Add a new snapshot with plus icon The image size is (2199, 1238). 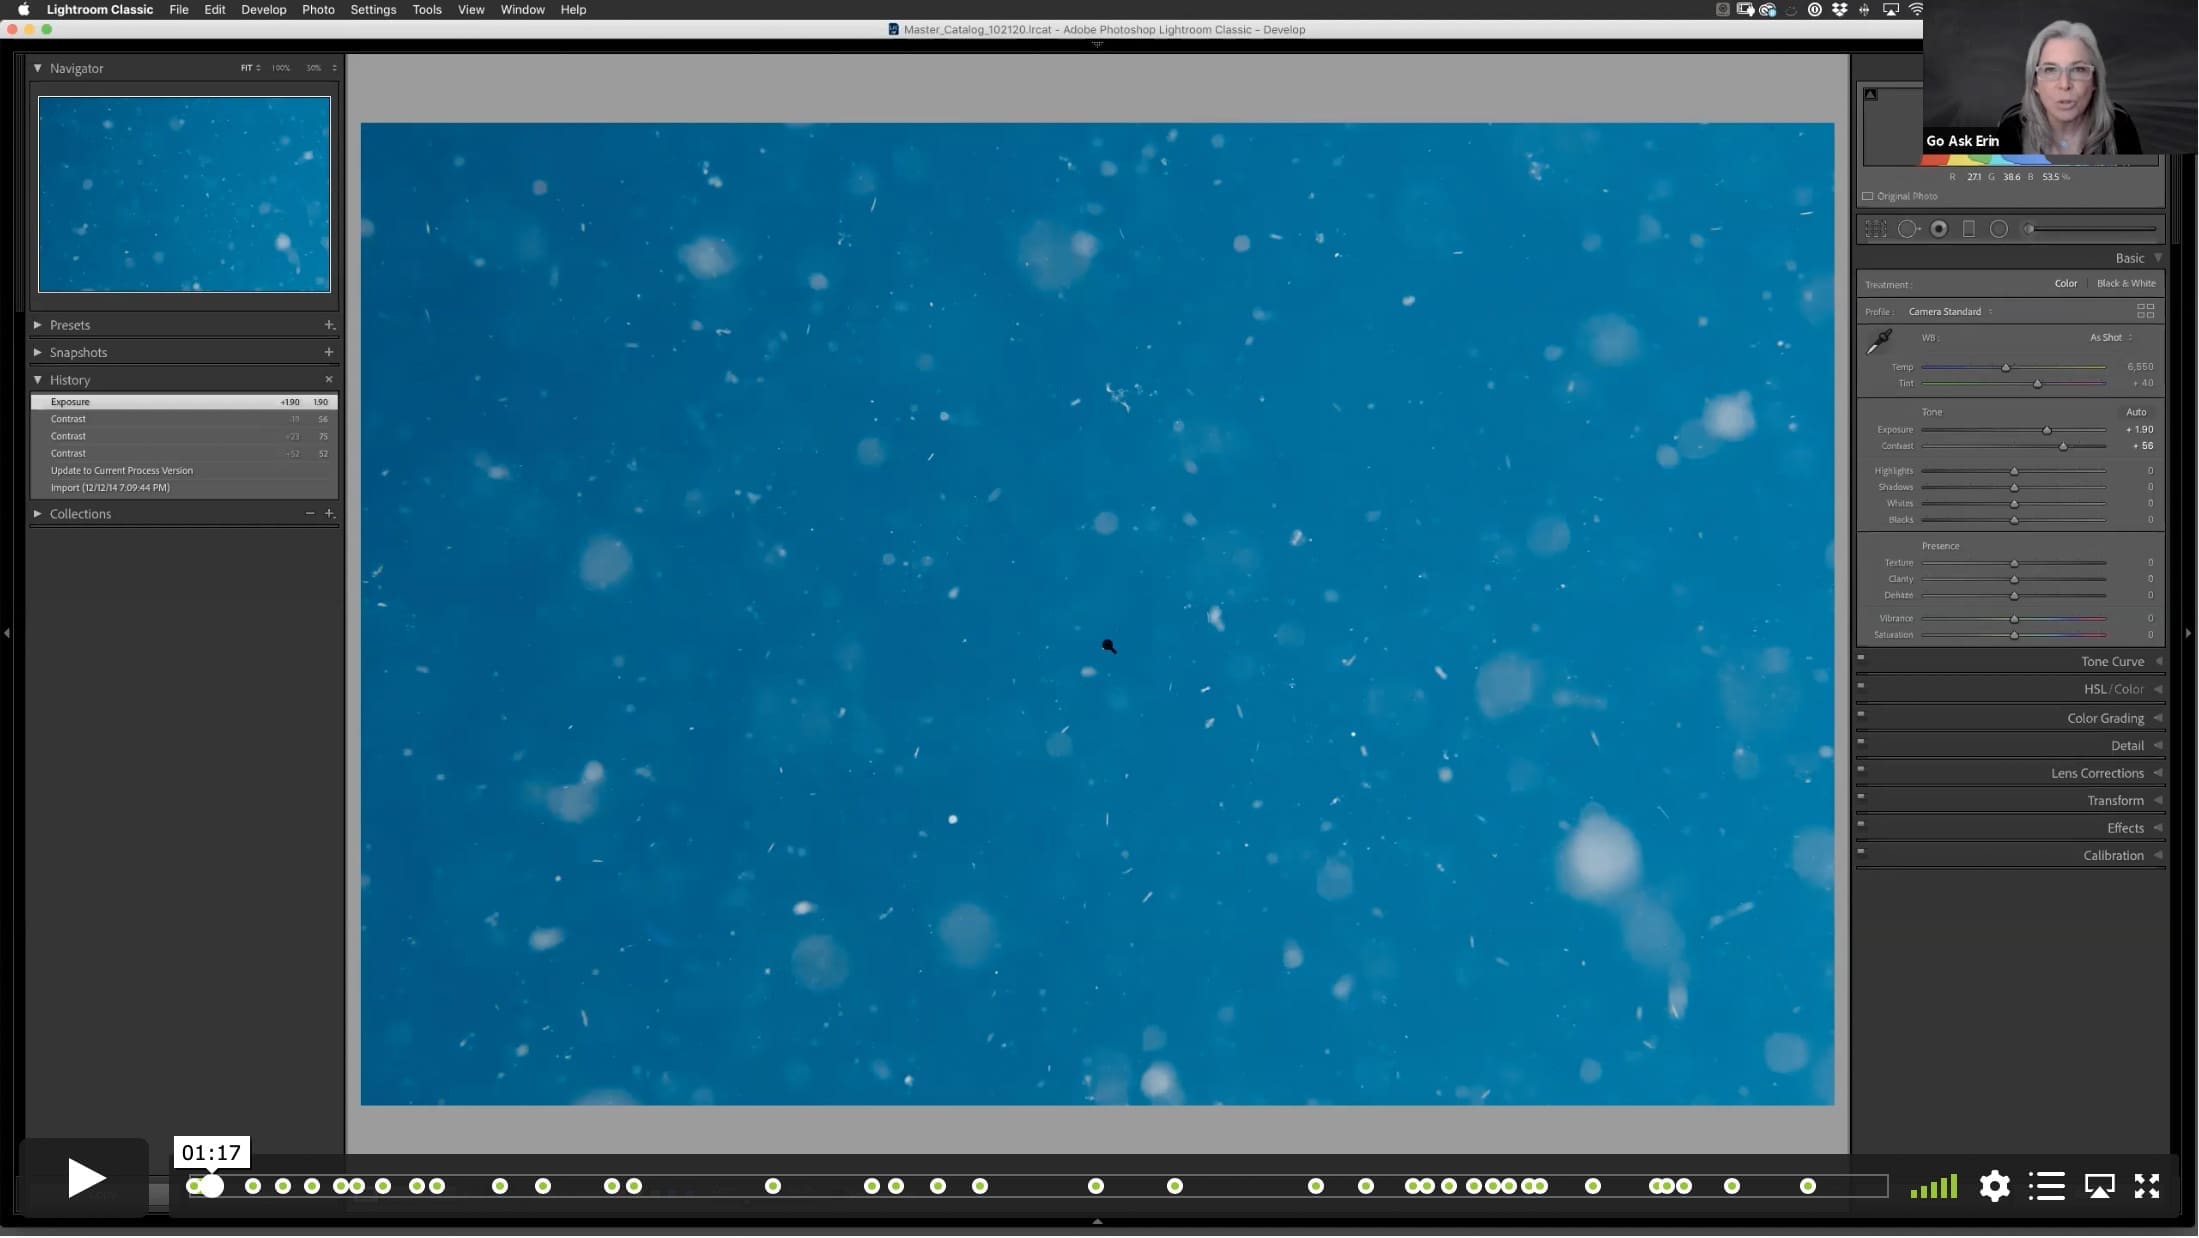(328, 352)
